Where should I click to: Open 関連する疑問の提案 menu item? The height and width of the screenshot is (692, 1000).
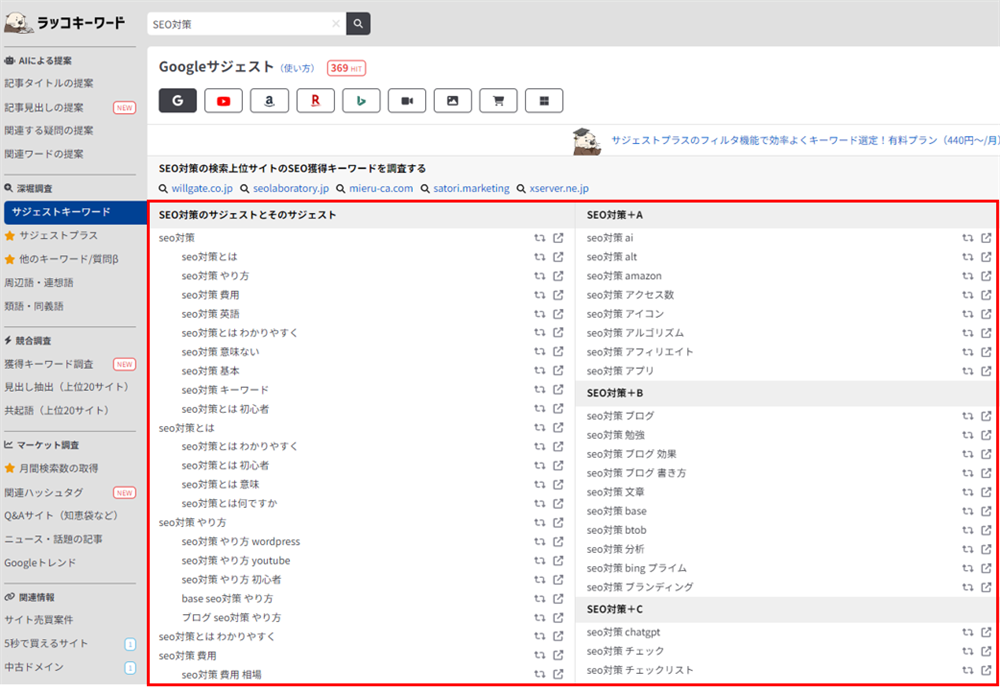[x=49, y=130]
